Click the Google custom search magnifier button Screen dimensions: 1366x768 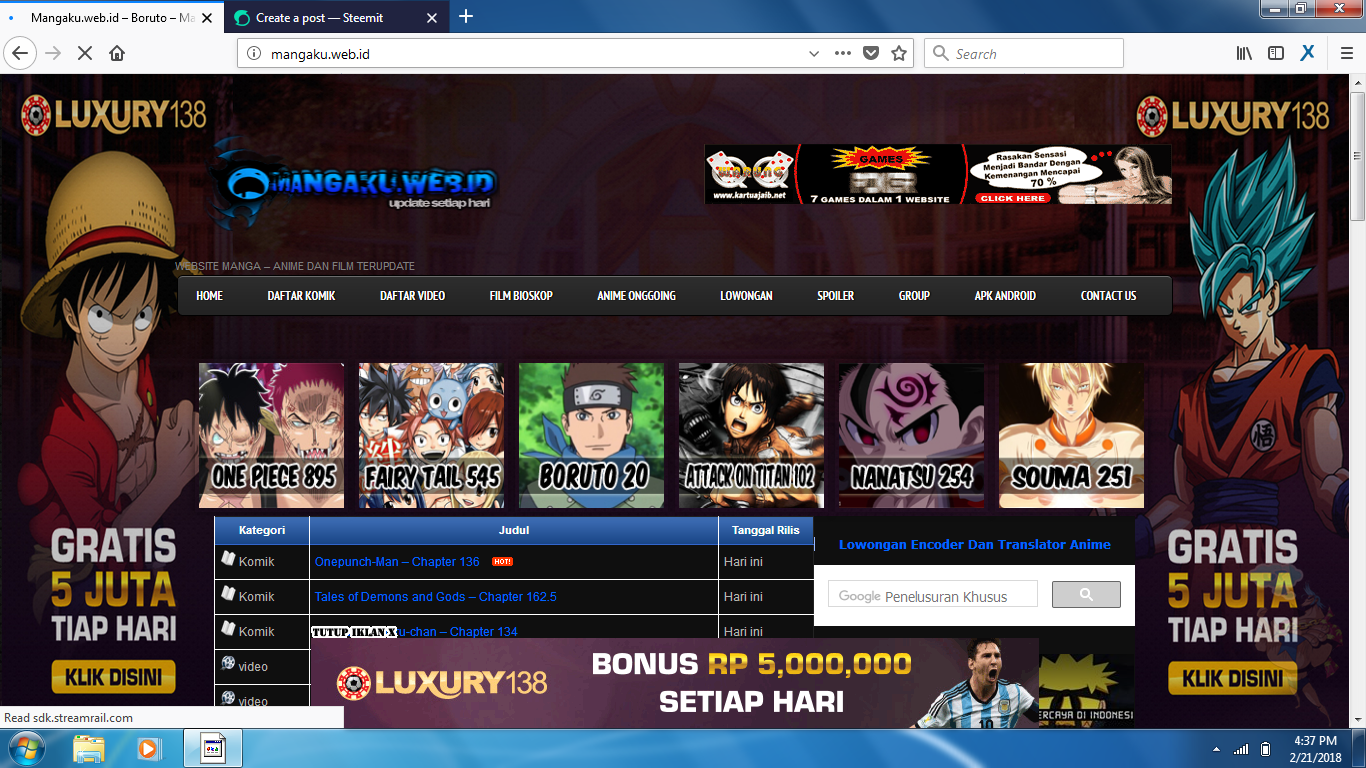click(x=1086, y=595)
